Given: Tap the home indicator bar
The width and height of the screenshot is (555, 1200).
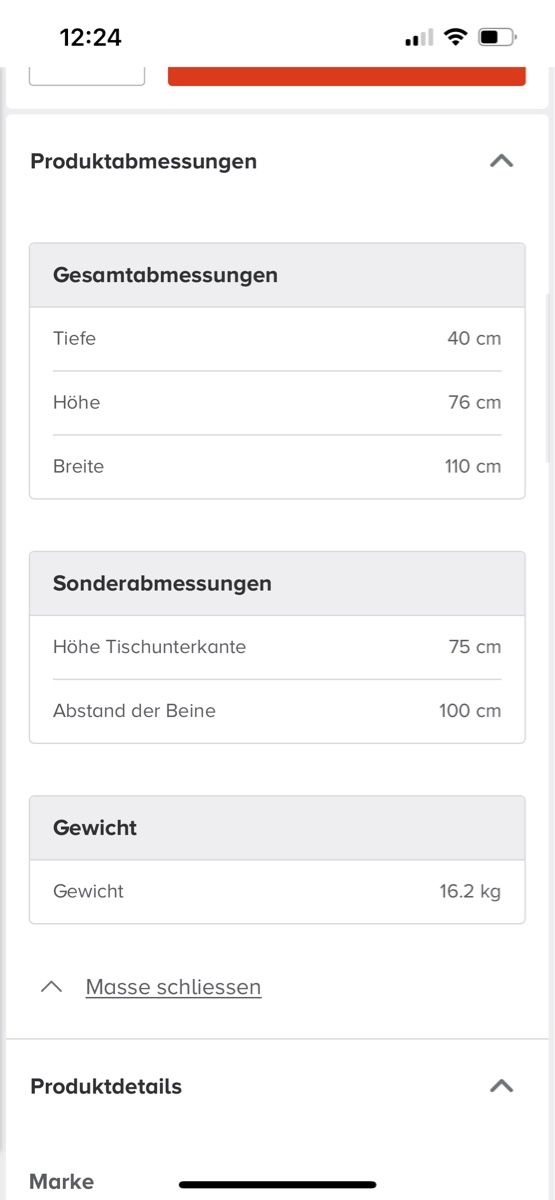Looking at the screenshot, I should pyautogui.click(x=277, y=1185).
